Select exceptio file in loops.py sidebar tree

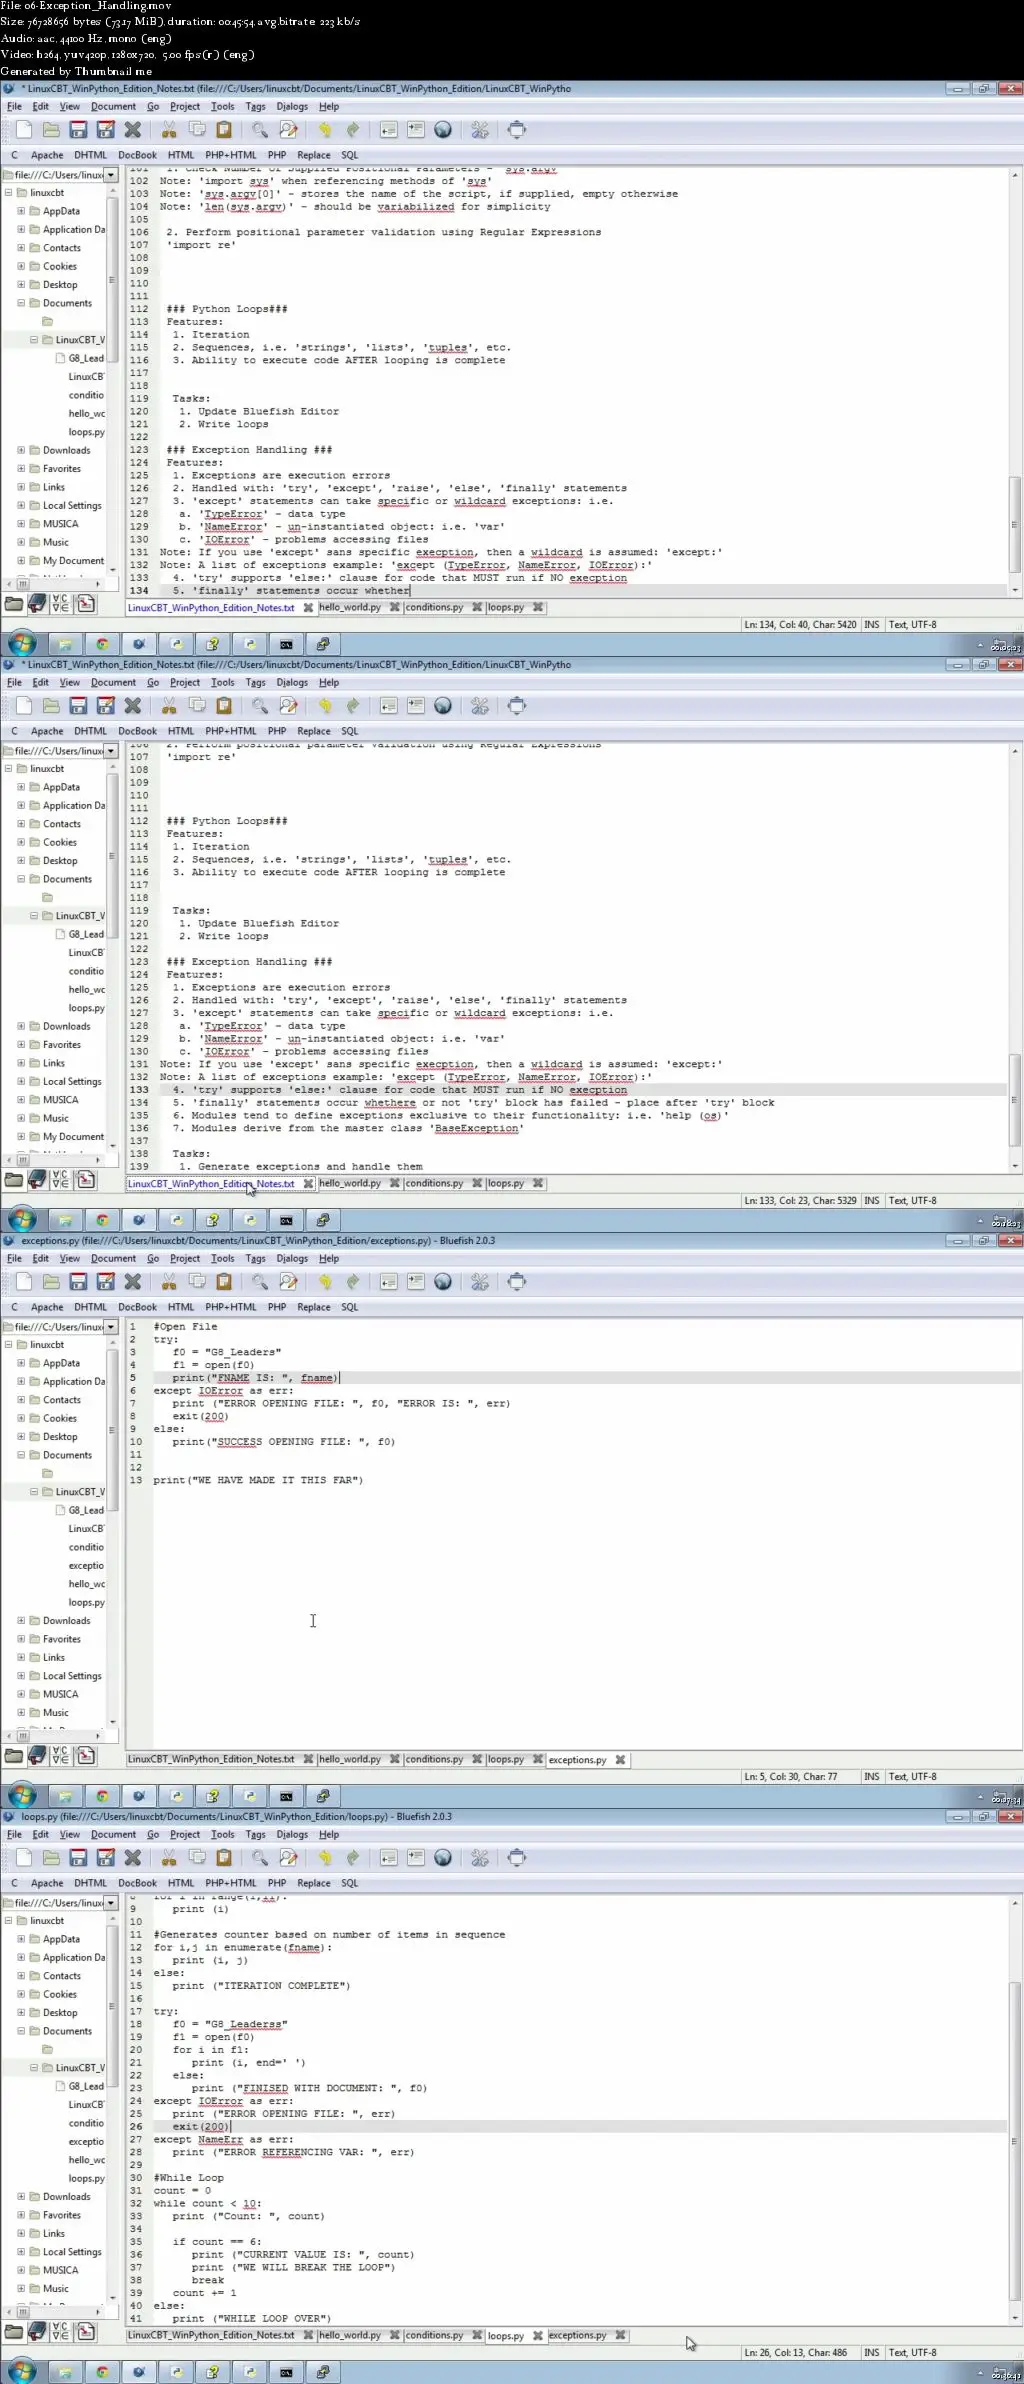click(86, 2141)
